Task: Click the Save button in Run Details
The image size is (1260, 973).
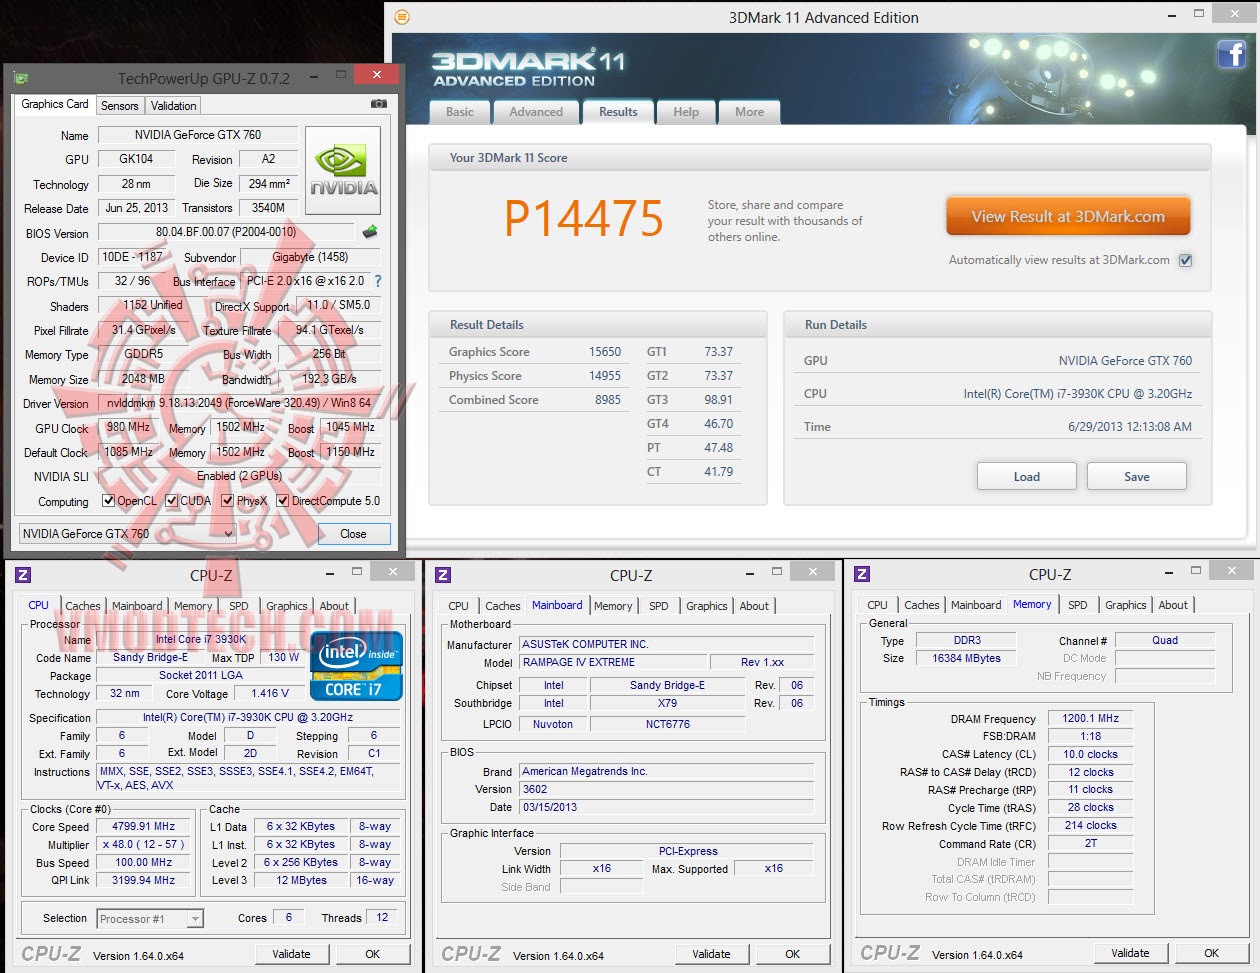Action: pos(1137,477)
